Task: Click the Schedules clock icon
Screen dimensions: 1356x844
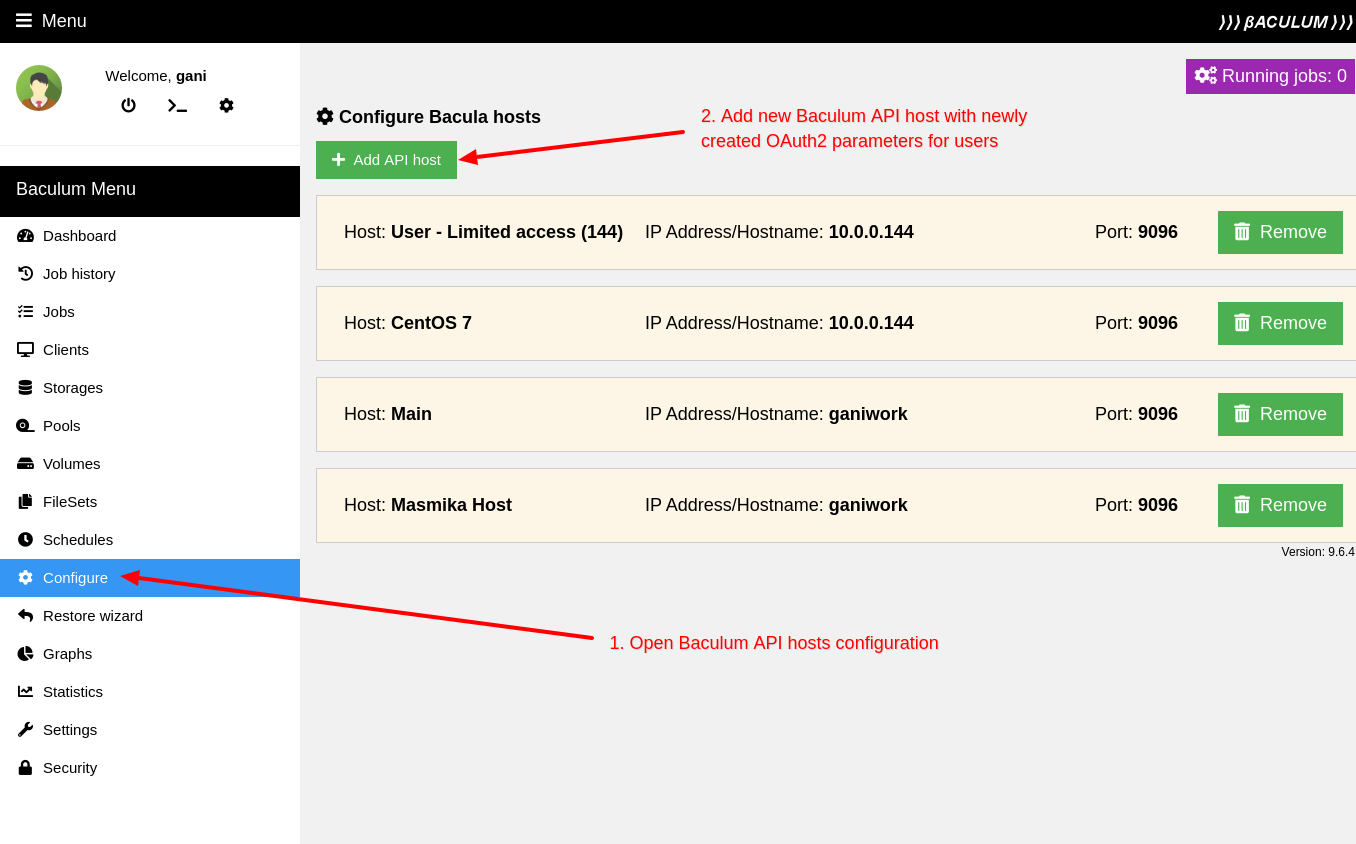Action: (x=25, y=540)
